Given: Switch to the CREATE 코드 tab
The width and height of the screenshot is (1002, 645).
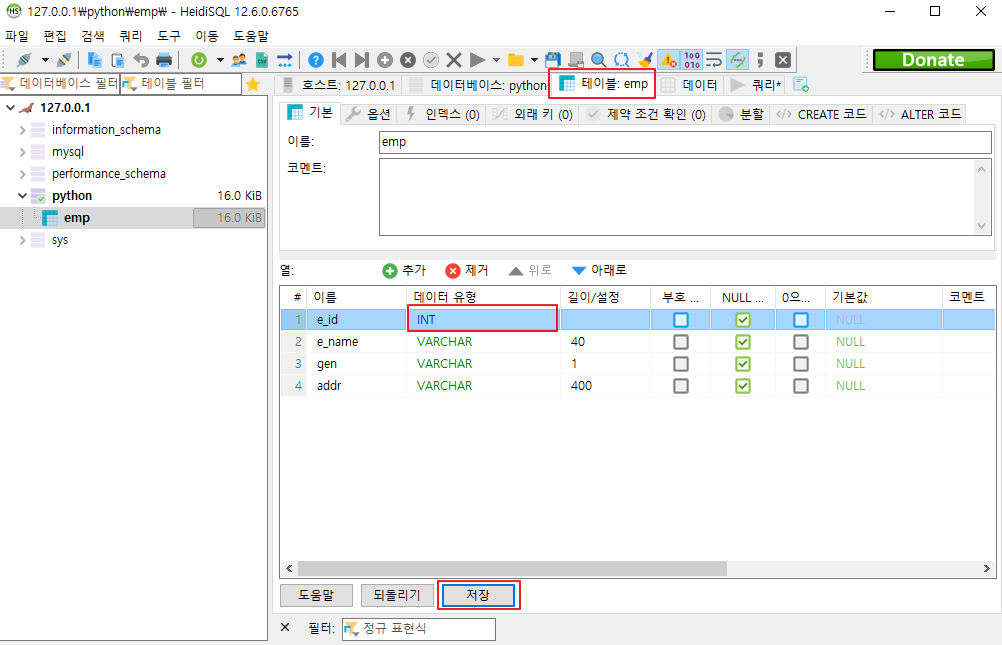Looking at the screenshot, I should tap(821, 114).
